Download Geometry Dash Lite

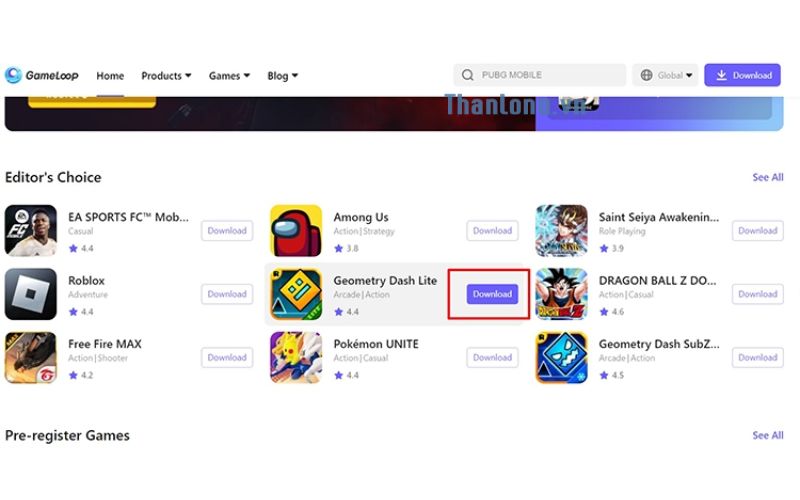click(492, 294)
